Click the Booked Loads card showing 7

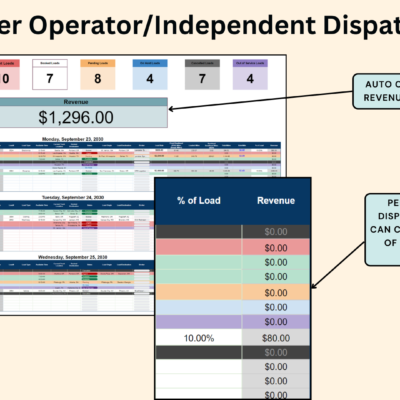[50, 74]
